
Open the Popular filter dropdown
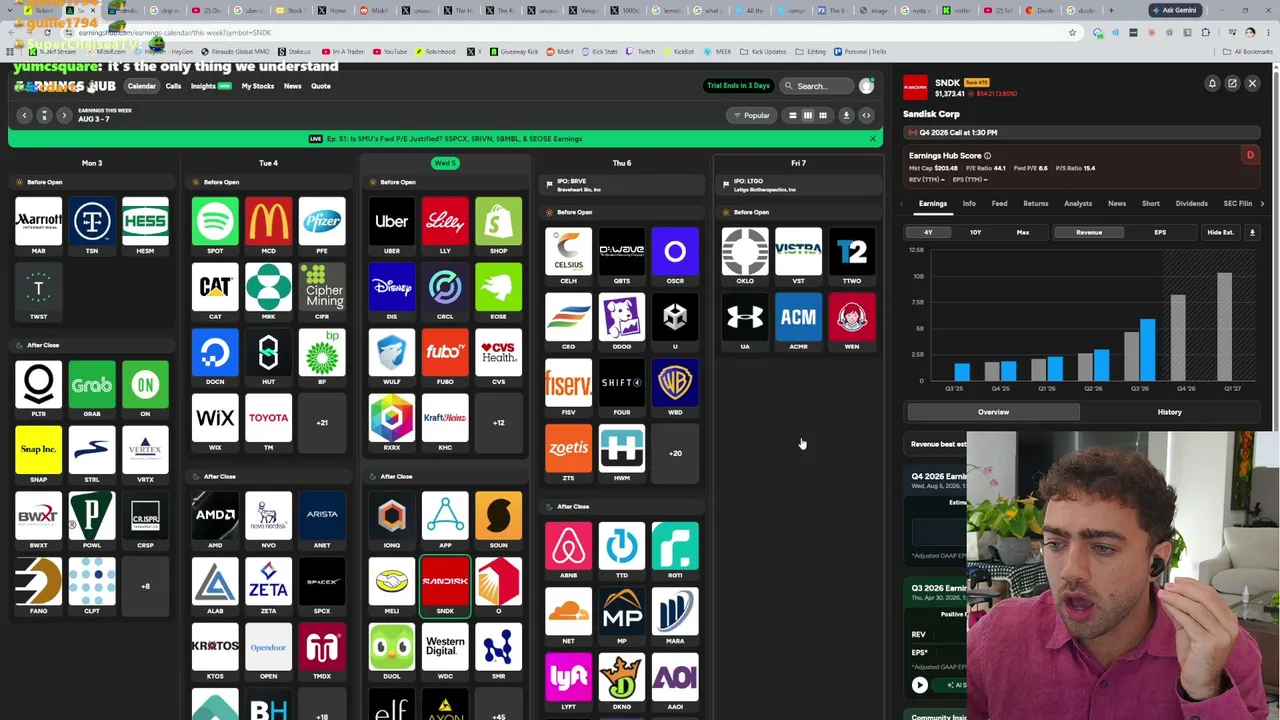click(x=751, y=116)
